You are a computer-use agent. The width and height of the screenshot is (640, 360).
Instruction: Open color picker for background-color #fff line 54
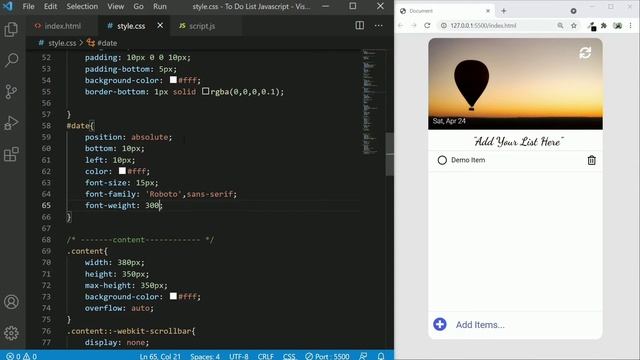[173, 80]
